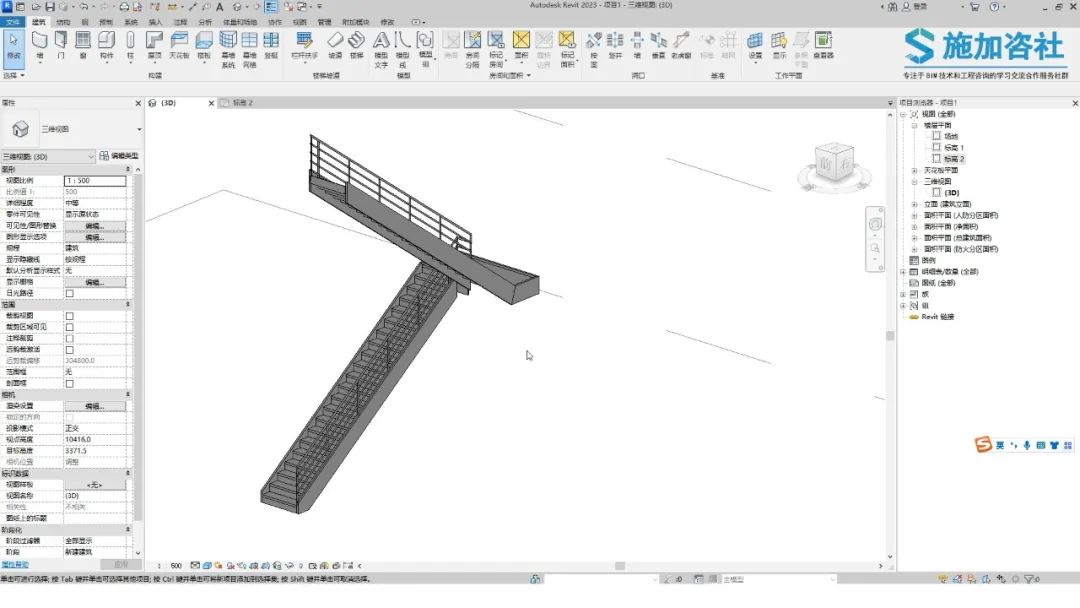This screenshot has width=1080, height=608.
Task: Toggle the Crop View (裁剪视图) checkbox
Action: point(70,316)
